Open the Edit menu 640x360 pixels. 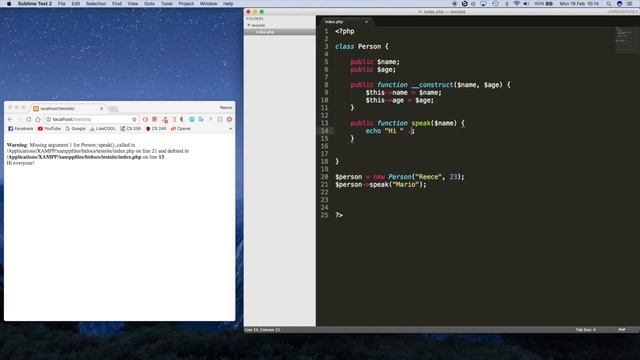tap(76, 4)
